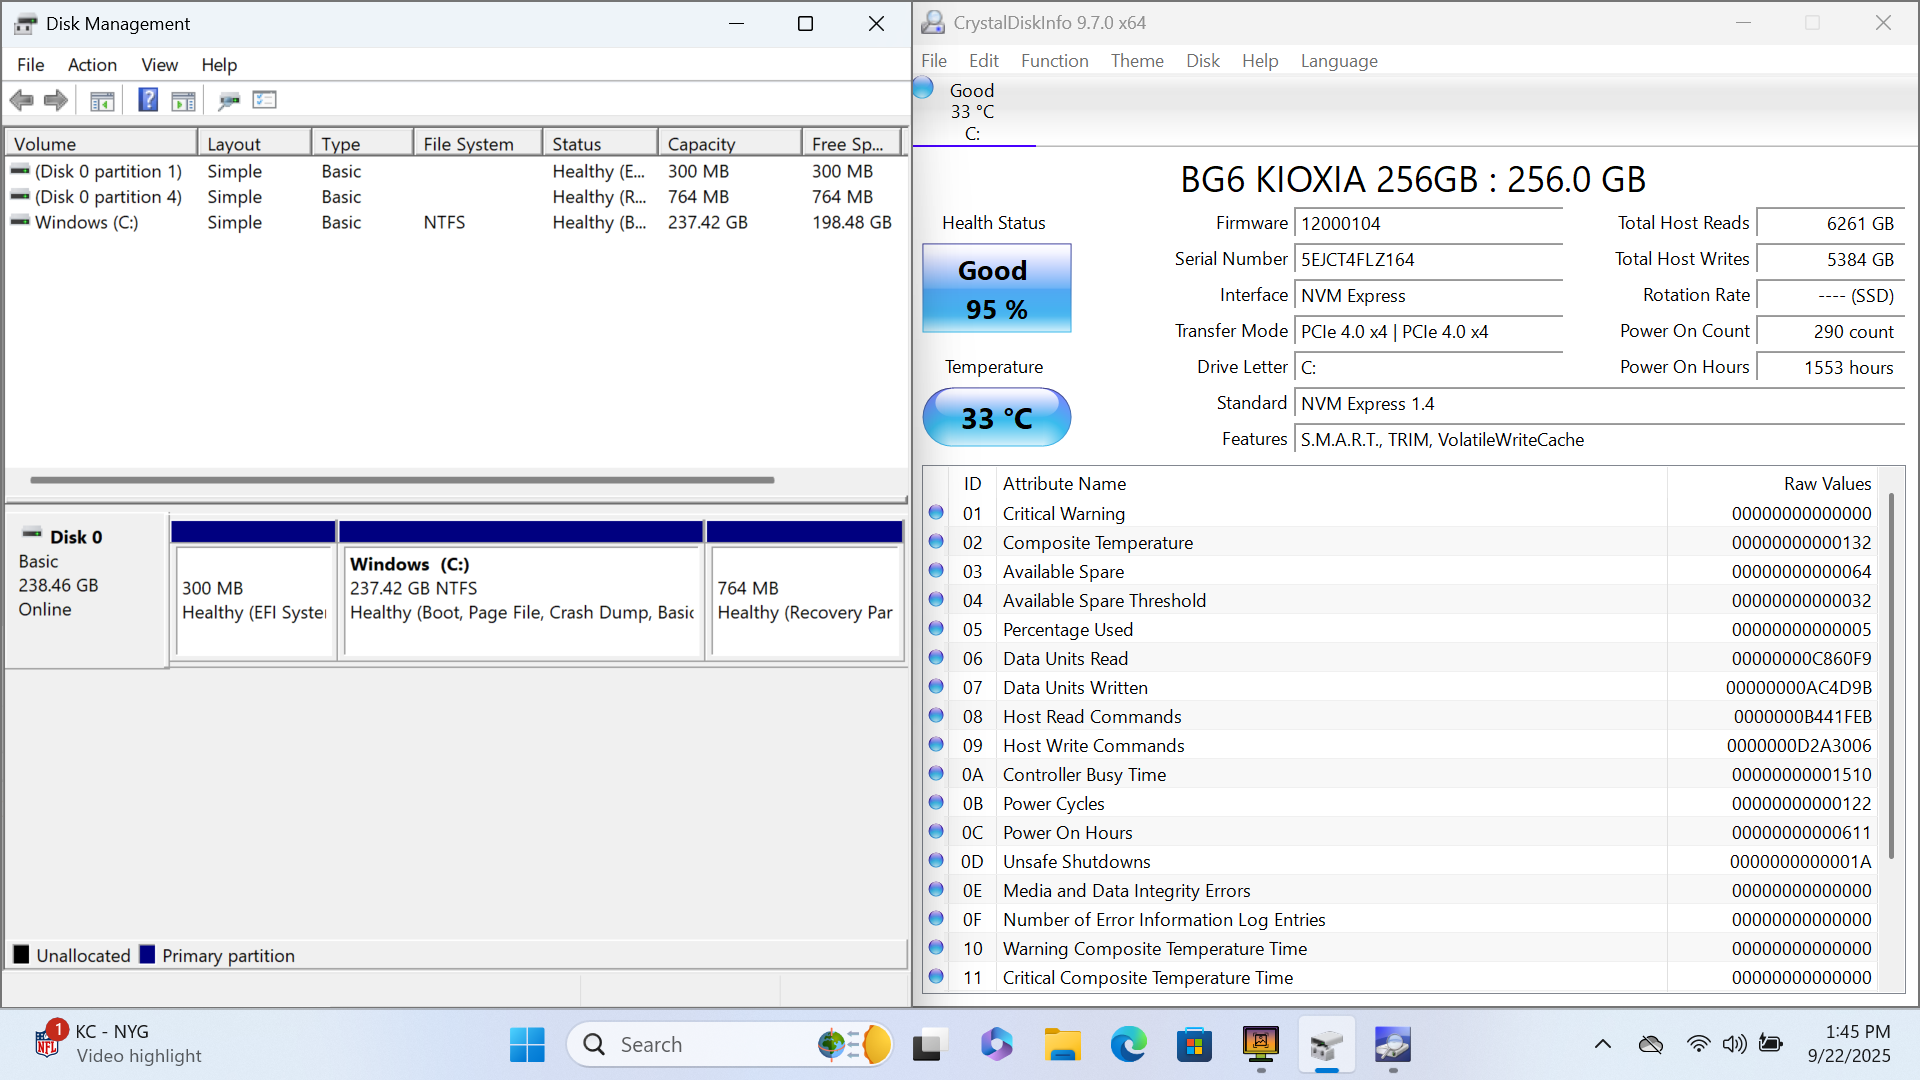
Task: Click the taskbar Search box
Action: (730, 1045)
